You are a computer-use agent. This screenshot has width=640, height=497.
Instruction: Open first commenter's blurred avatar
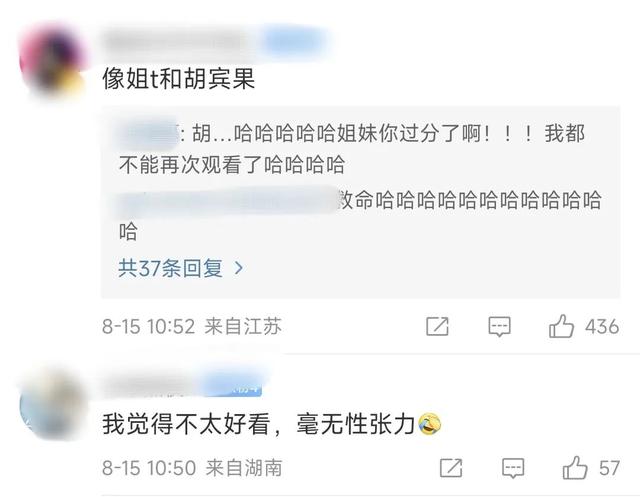point(52,61)
